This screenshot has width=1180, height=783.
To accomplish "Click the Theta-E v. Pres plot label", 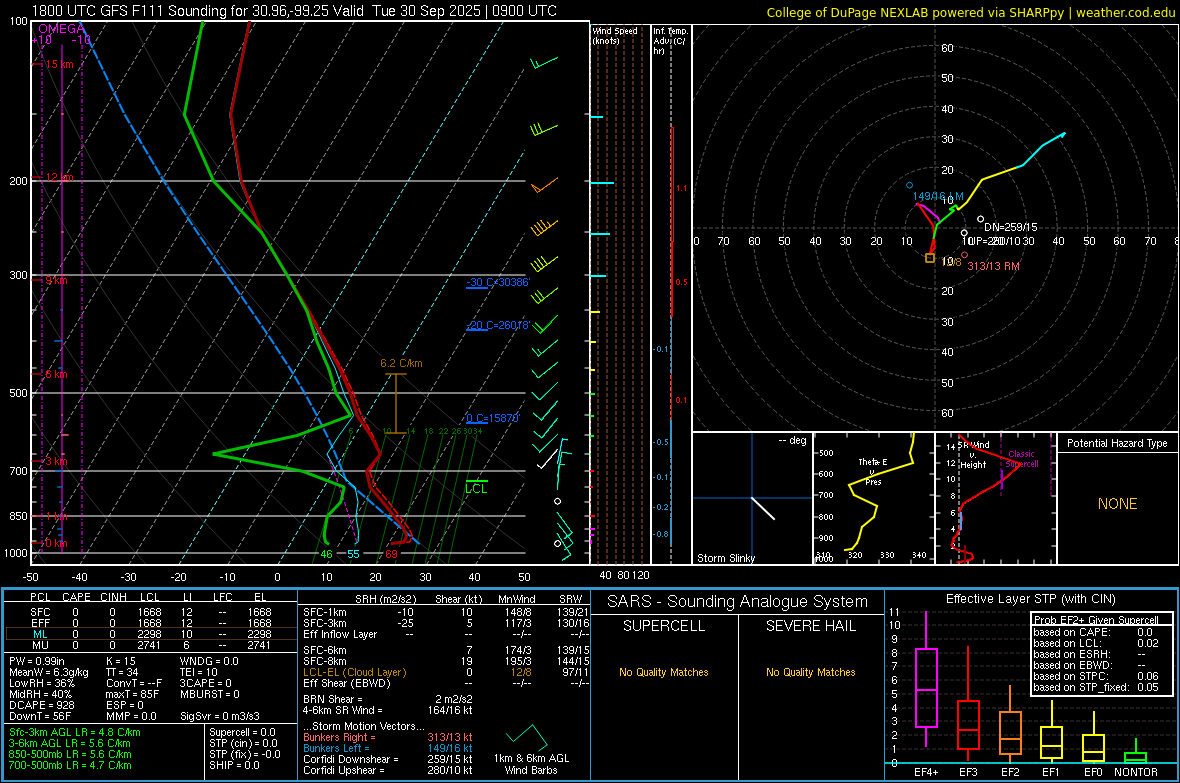I will (x=873, y=471).
